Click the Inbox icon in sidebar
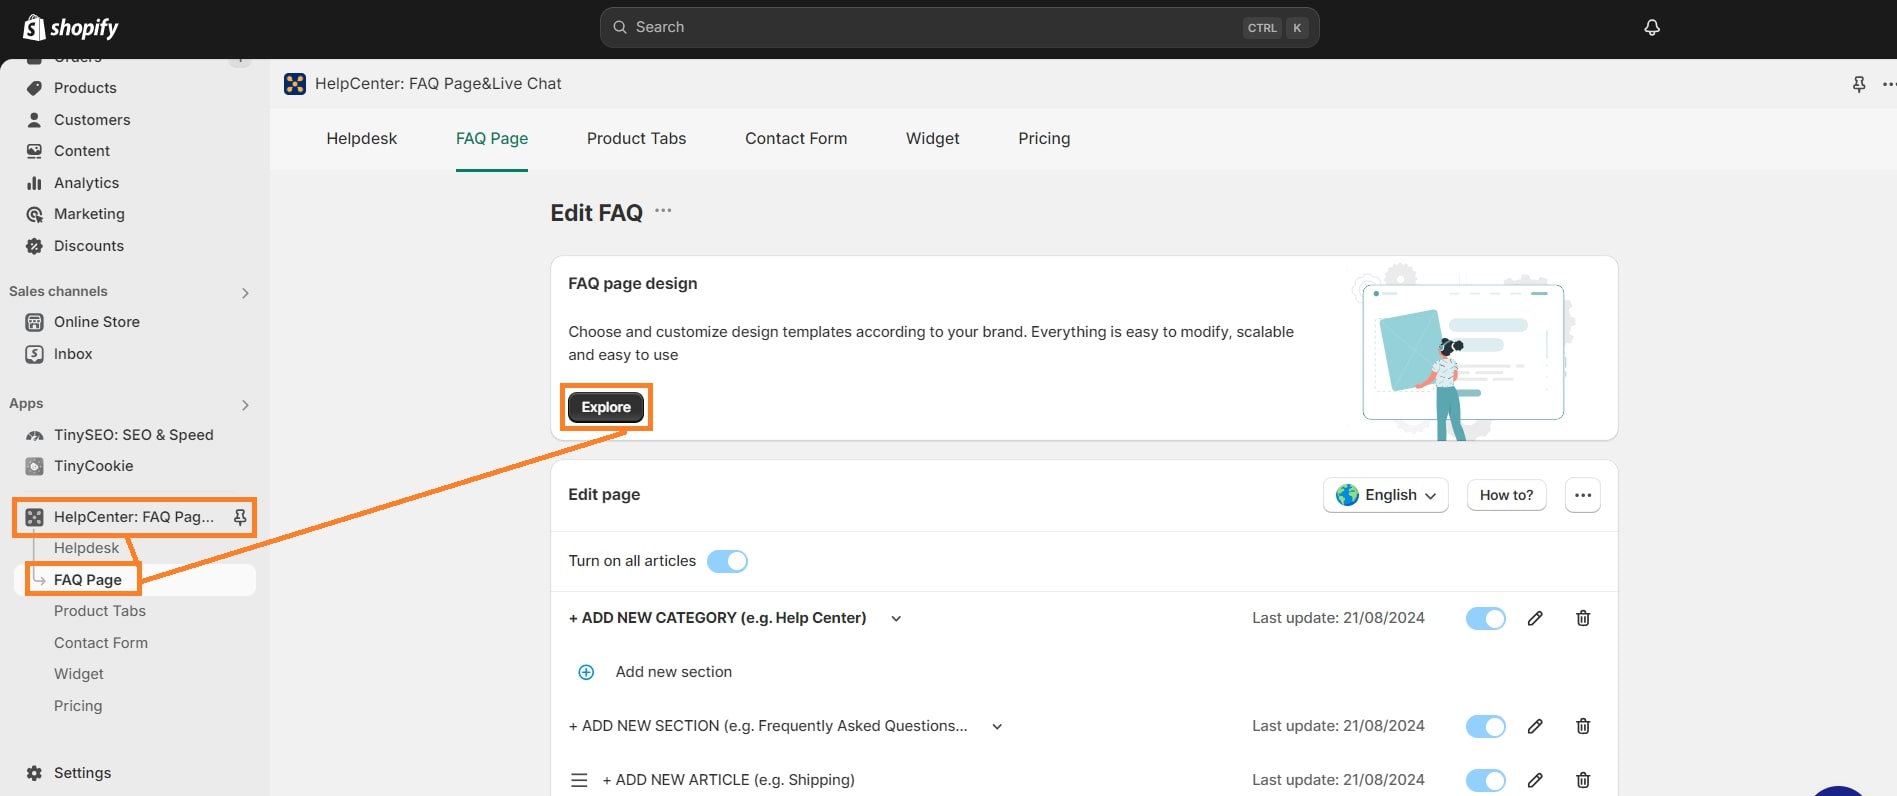Image resolution: width=1897 pixels, height=796 pixels. coord(34,354)
